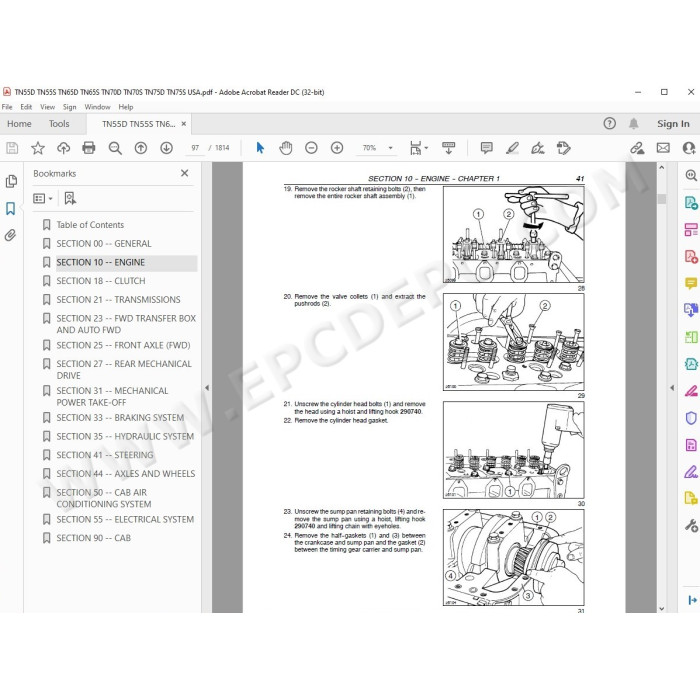Screen dimensions: 700x700
Task: Open the Help question mark icon
Action: click(609, 124)
